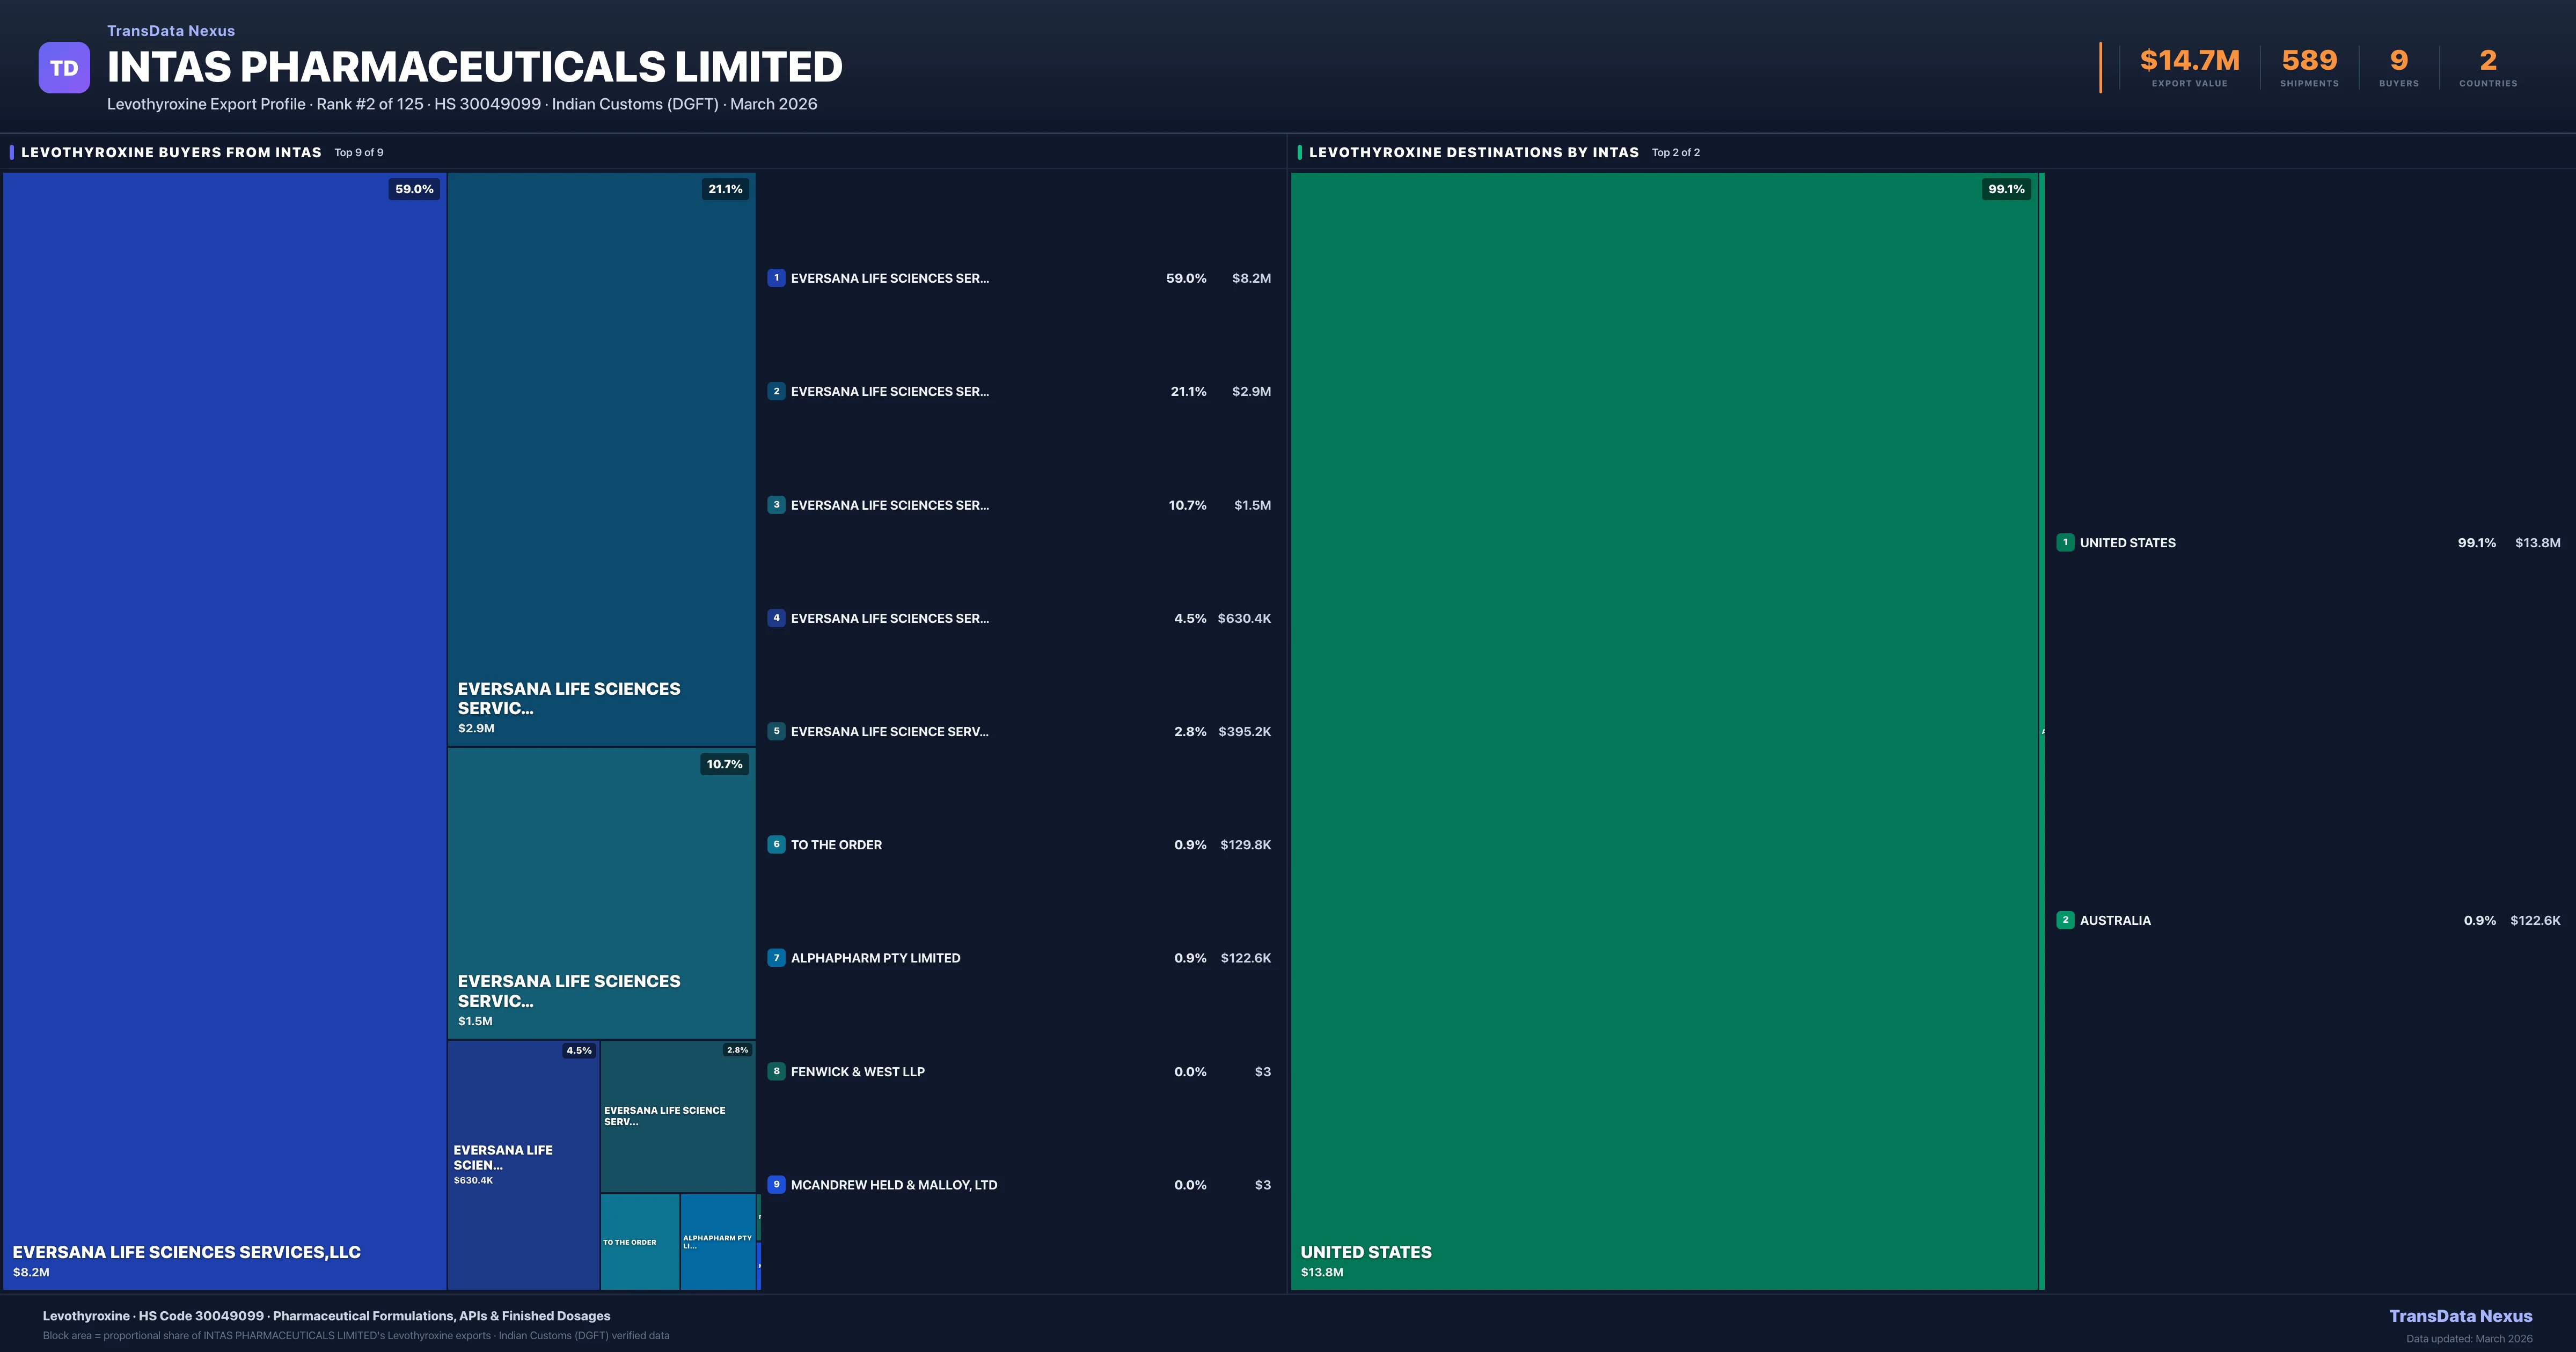
Task: Open the Levothyroxine Destinations By Intas header
Action: coord(1473,152)
